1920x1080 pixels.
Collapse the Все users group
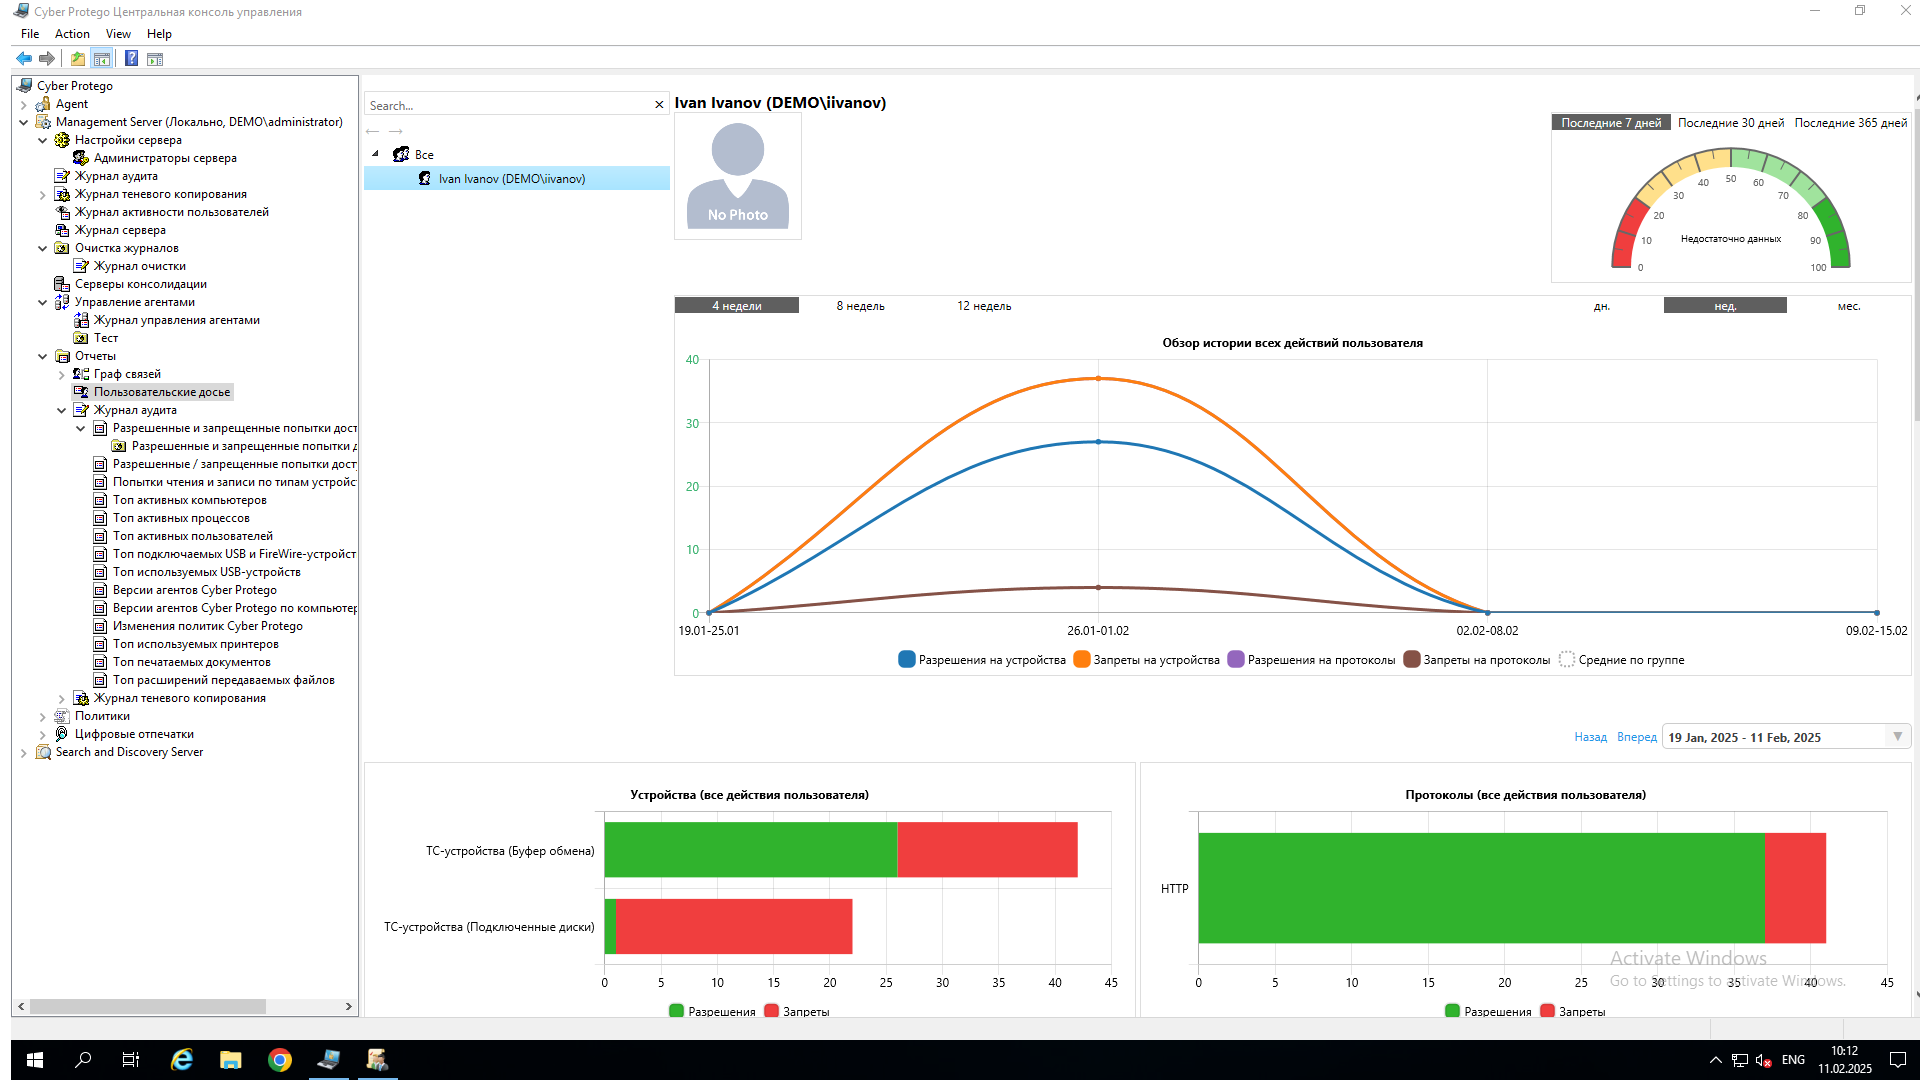tap(375, 154)
